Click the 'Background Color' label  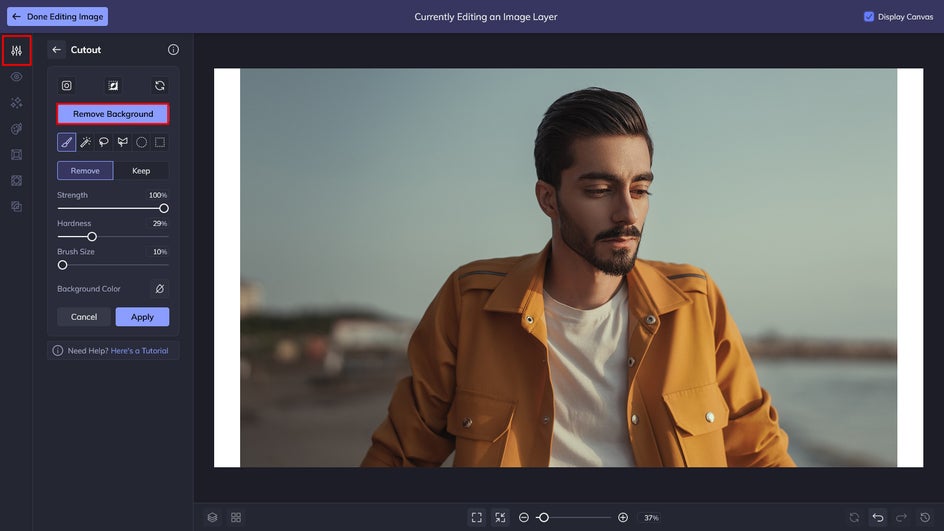88,289
